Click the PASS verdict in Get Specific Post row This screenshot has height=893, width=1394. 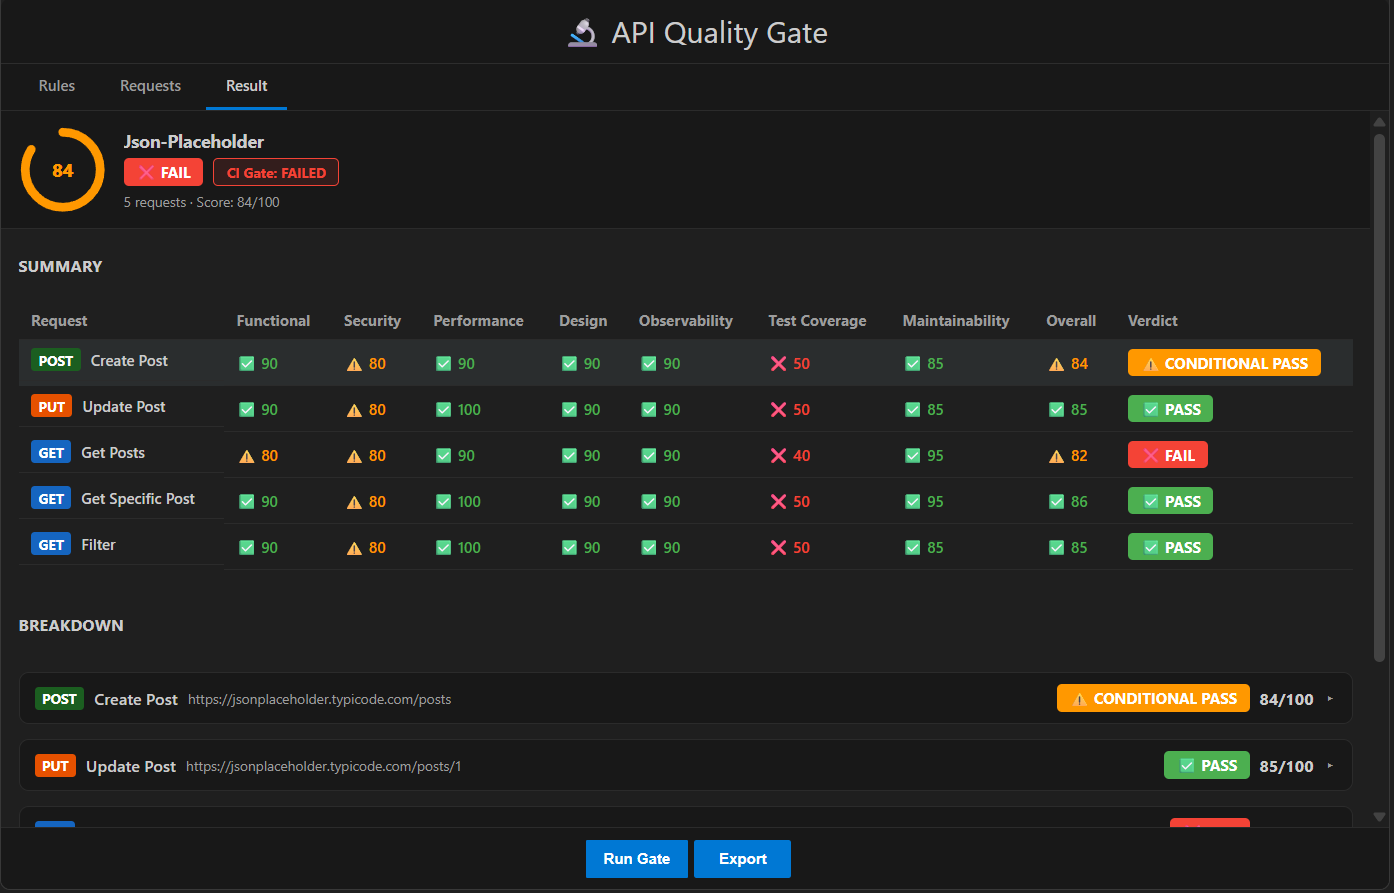(x=1170, y=501)
